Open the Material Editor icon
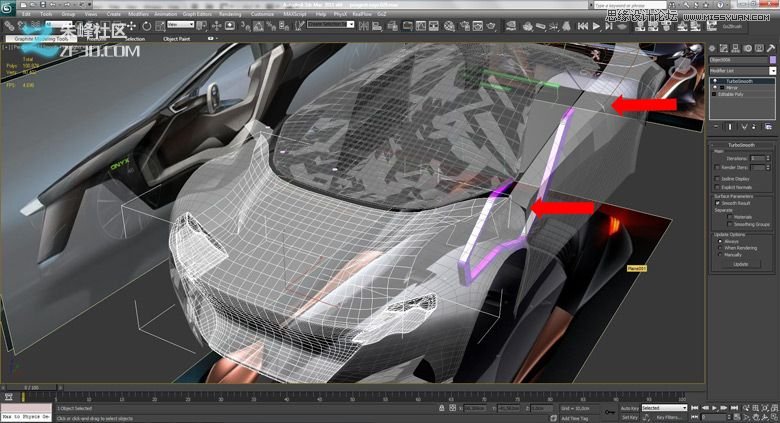Screen dimensions: 780x423 point(449,25)
